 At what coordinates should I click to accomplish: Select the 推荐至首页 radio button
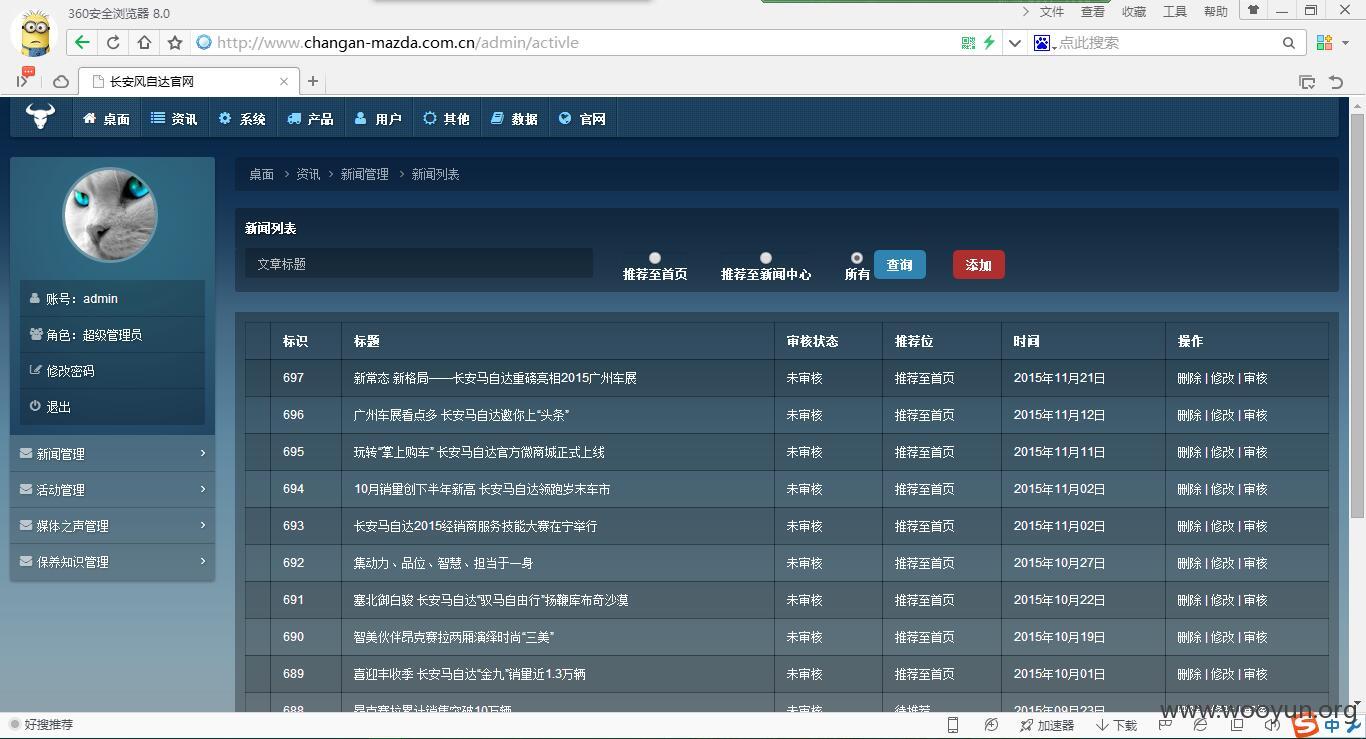pyautogui.click(x=655, y=258)
